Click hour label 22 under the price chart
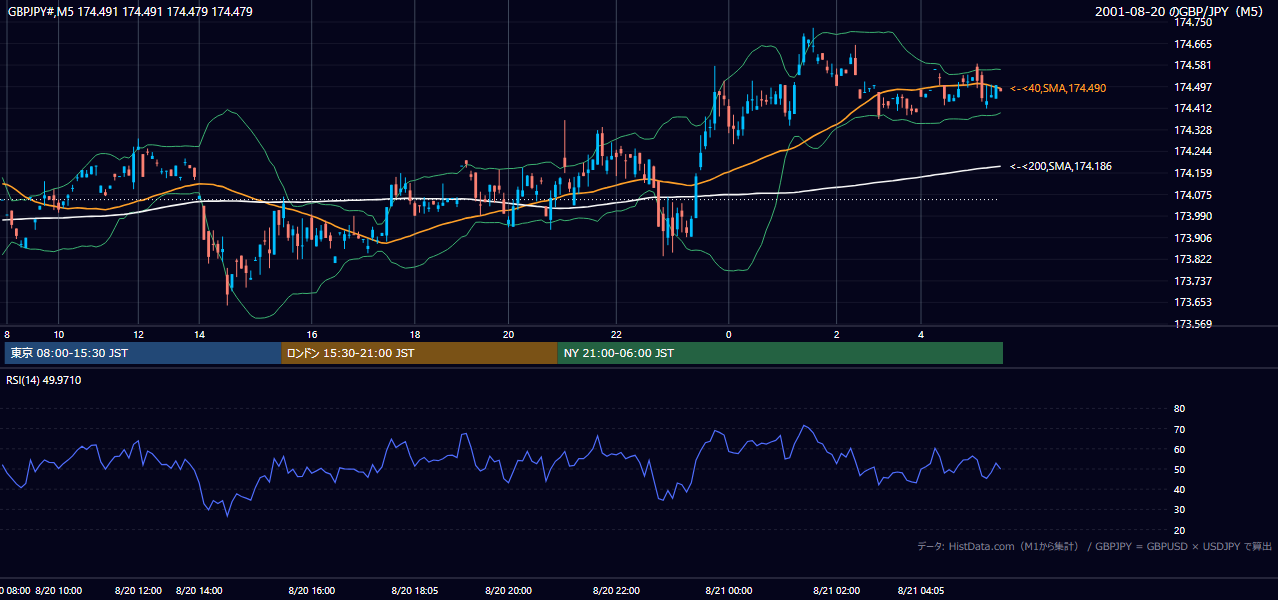Screen dimensions: 1278x600 tap(616, 334)
